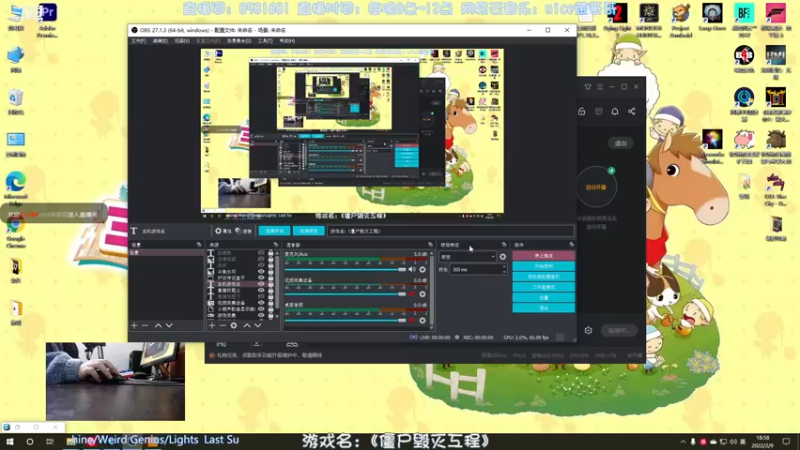This screenshot has width=800, height=450.
Task: Move scene down arrow in Scenes panel
Action: point(169,326)
